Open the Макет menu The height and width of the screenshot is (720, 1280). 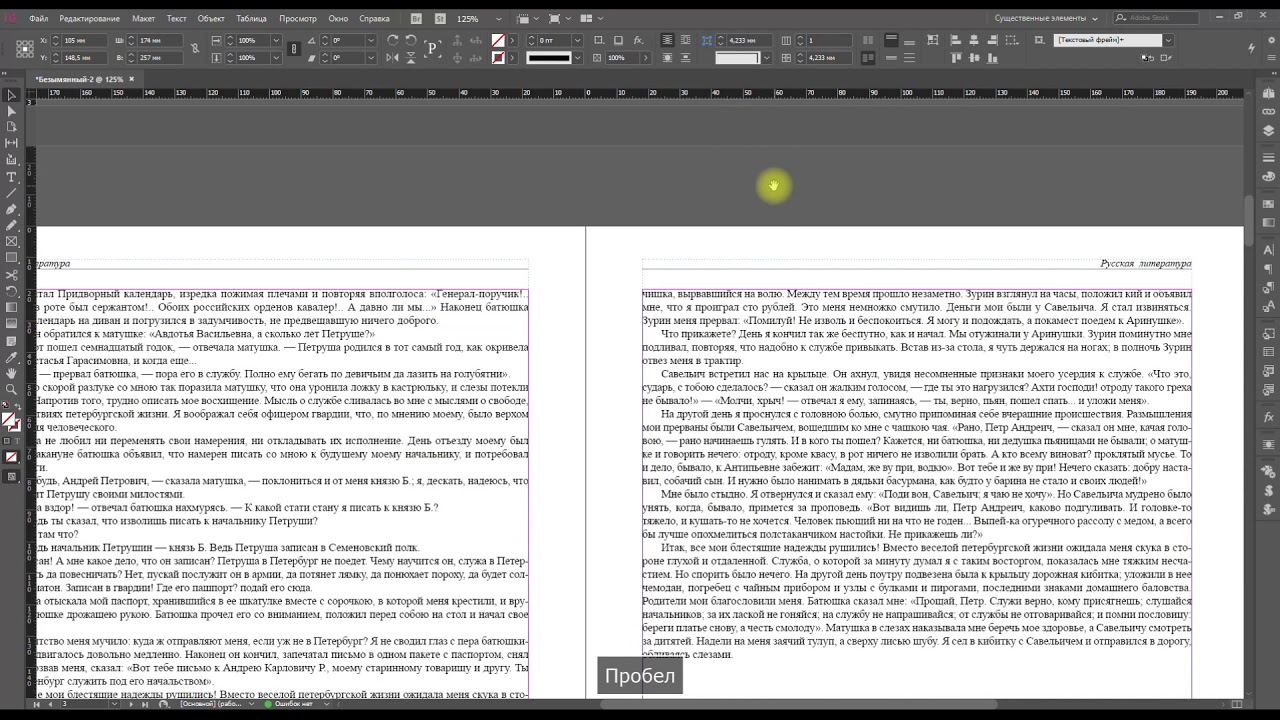pos(143,18)
